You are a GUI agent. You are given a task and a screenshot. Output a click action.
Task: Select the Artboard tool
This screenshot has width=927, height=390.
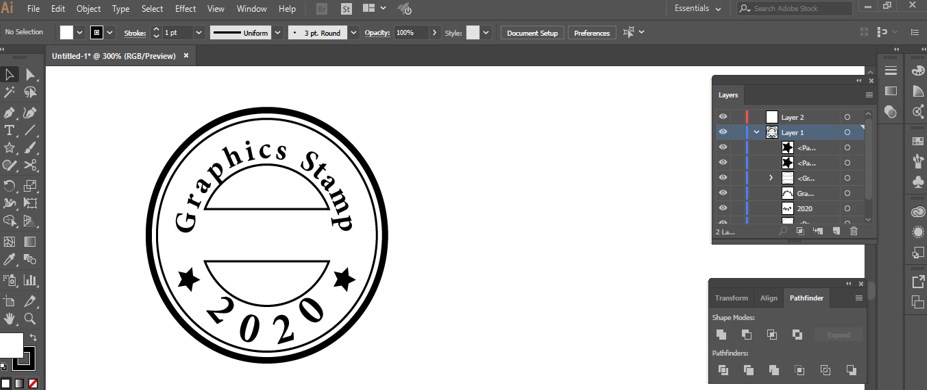pyautogui.click(x=9, y=301)
